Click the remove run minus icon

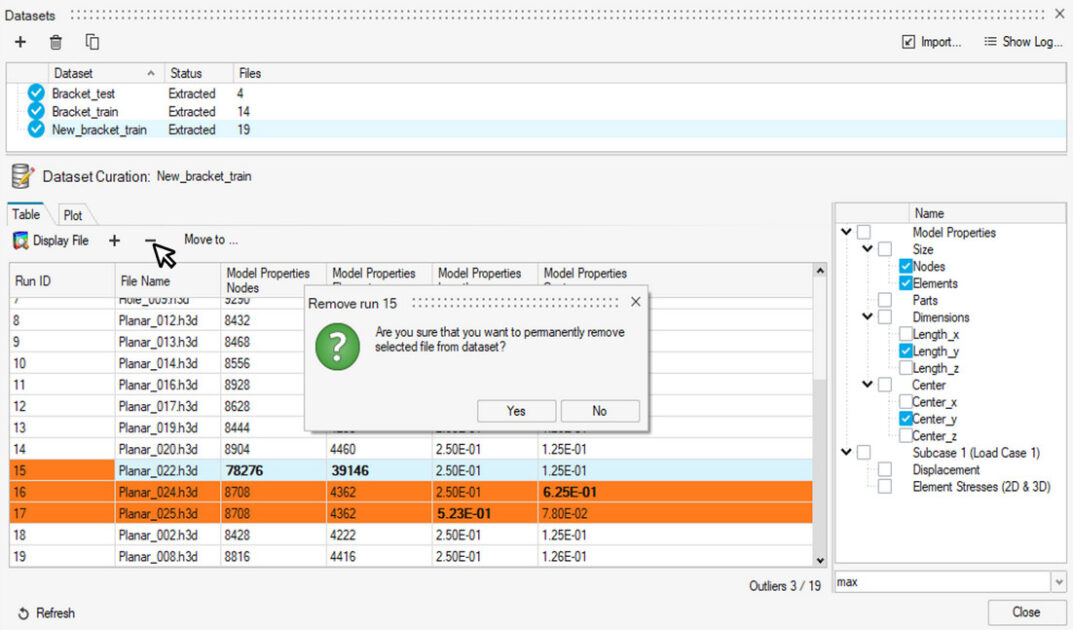[x=150, y=241]
